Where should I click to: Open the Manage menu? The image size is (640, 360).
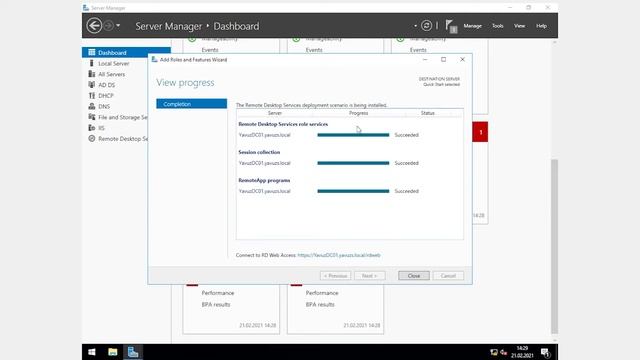tap(472, 26)
